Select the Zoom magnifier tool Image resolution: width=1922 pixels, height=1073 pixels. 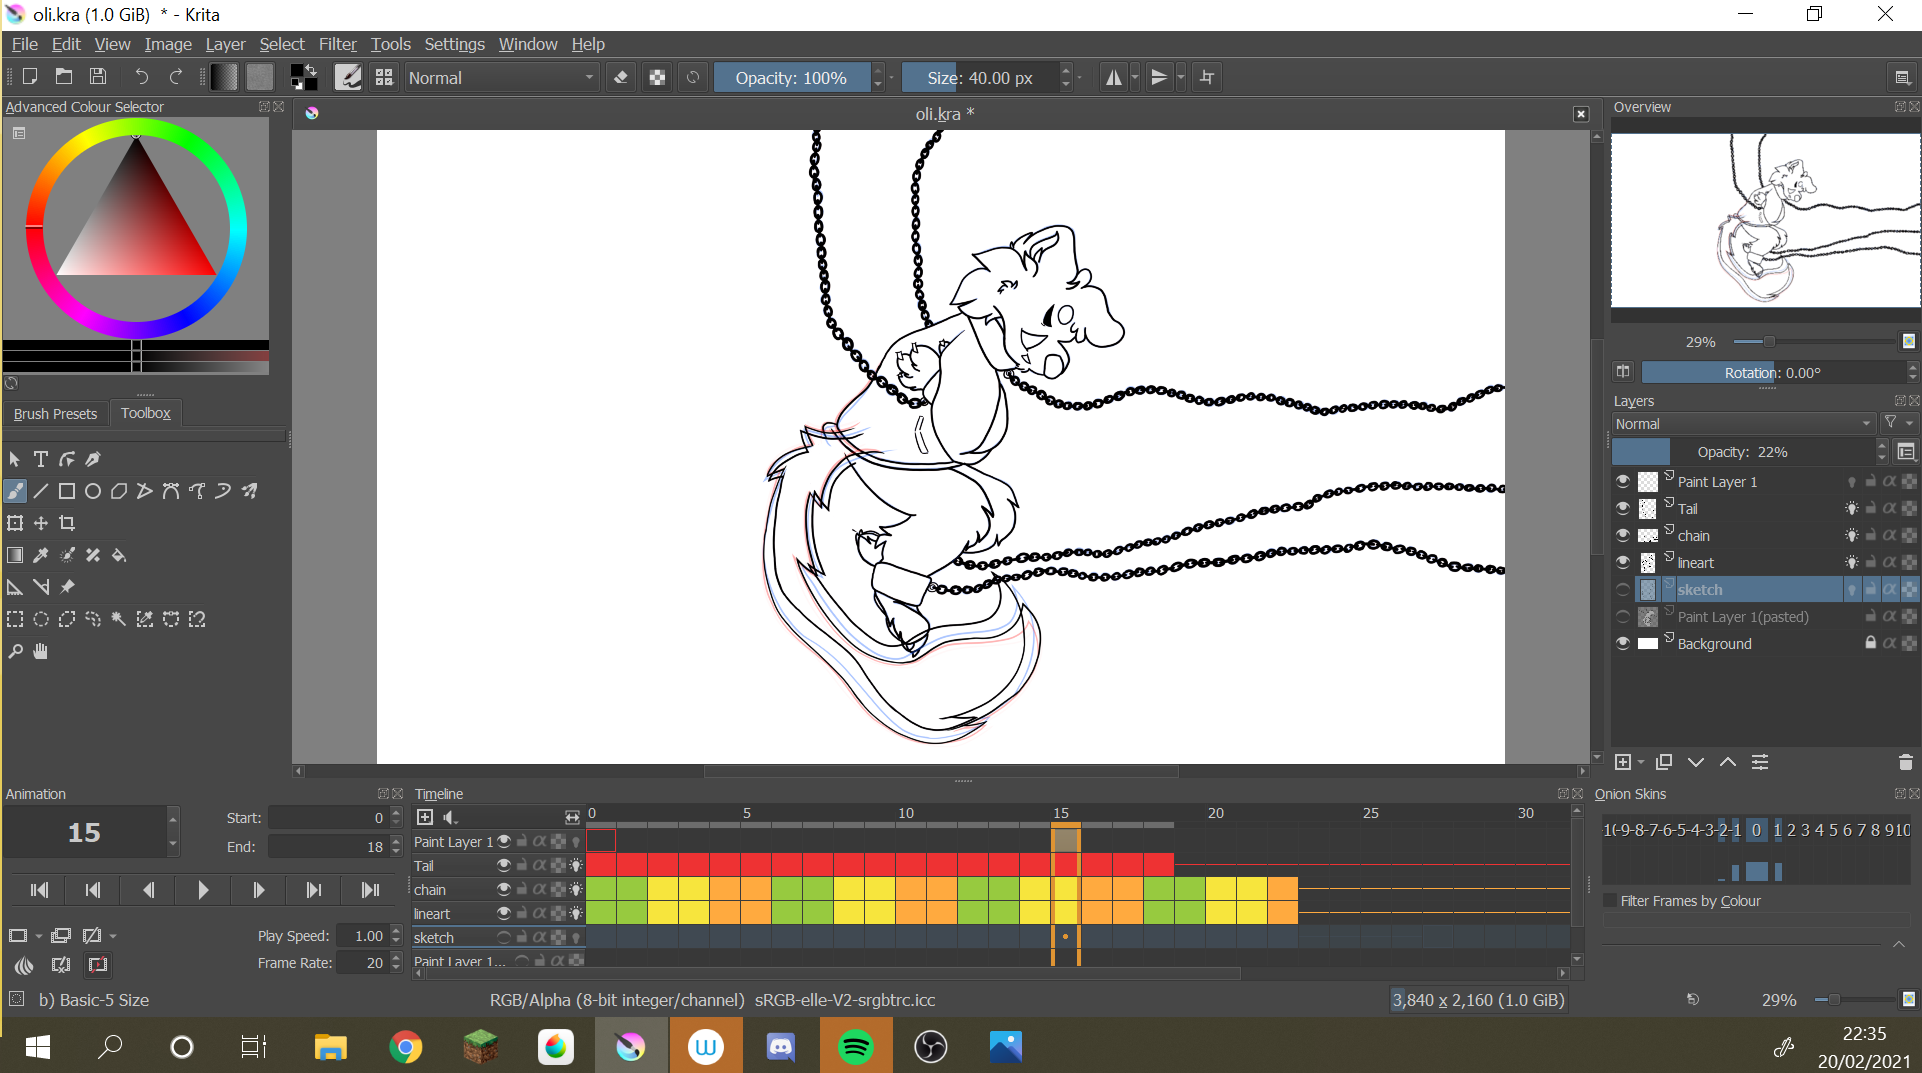[x=15, y=651]
